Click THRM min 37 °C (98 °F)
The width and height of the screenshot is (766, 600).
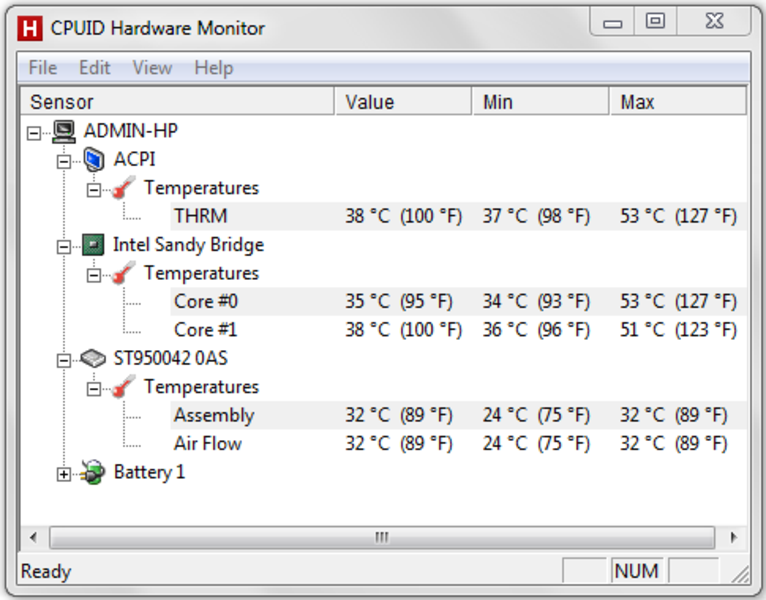coord(536,216)
